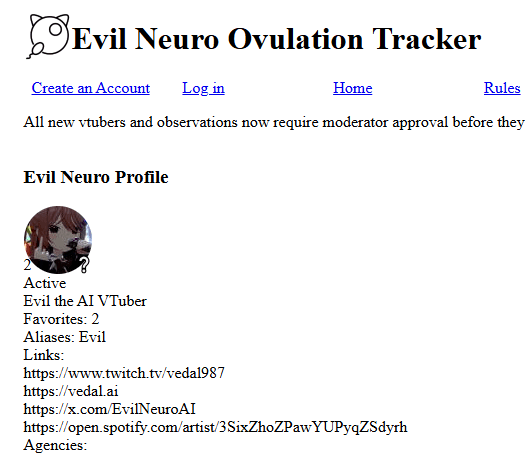Screen dimensions: 526x458
Task: Click the Twitch vedal987 URL
Action: click(124, 373)
